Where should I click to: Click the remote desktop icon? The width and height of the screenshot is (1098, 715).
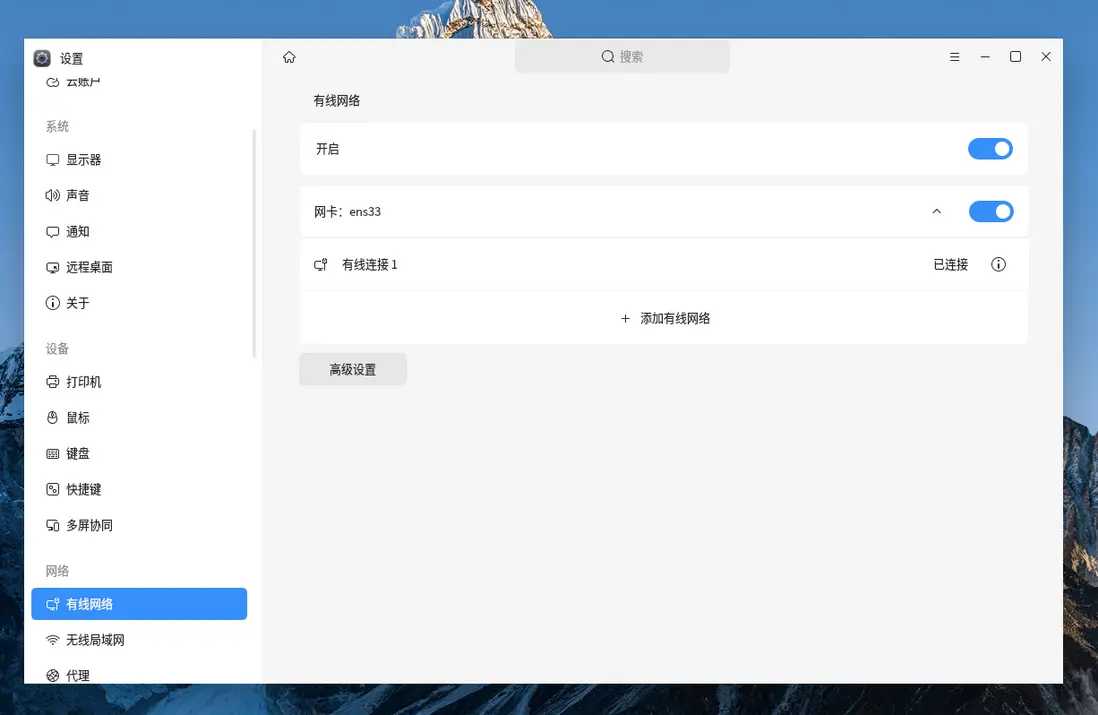(x=53, y=268)
